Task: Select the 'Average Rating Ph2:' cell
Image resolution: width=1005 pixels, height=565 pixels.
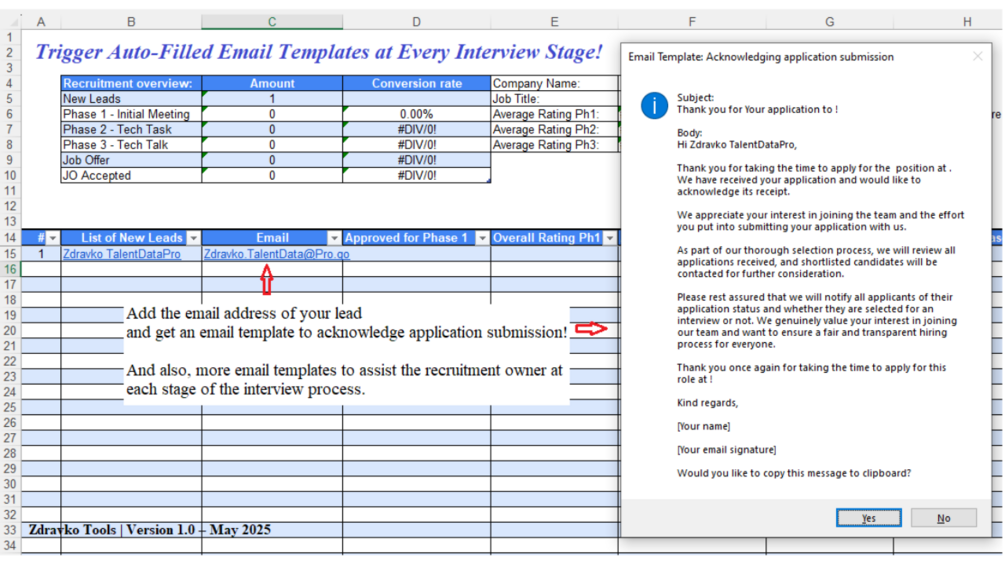Action: pyautogui.click(x=554, y=129)
